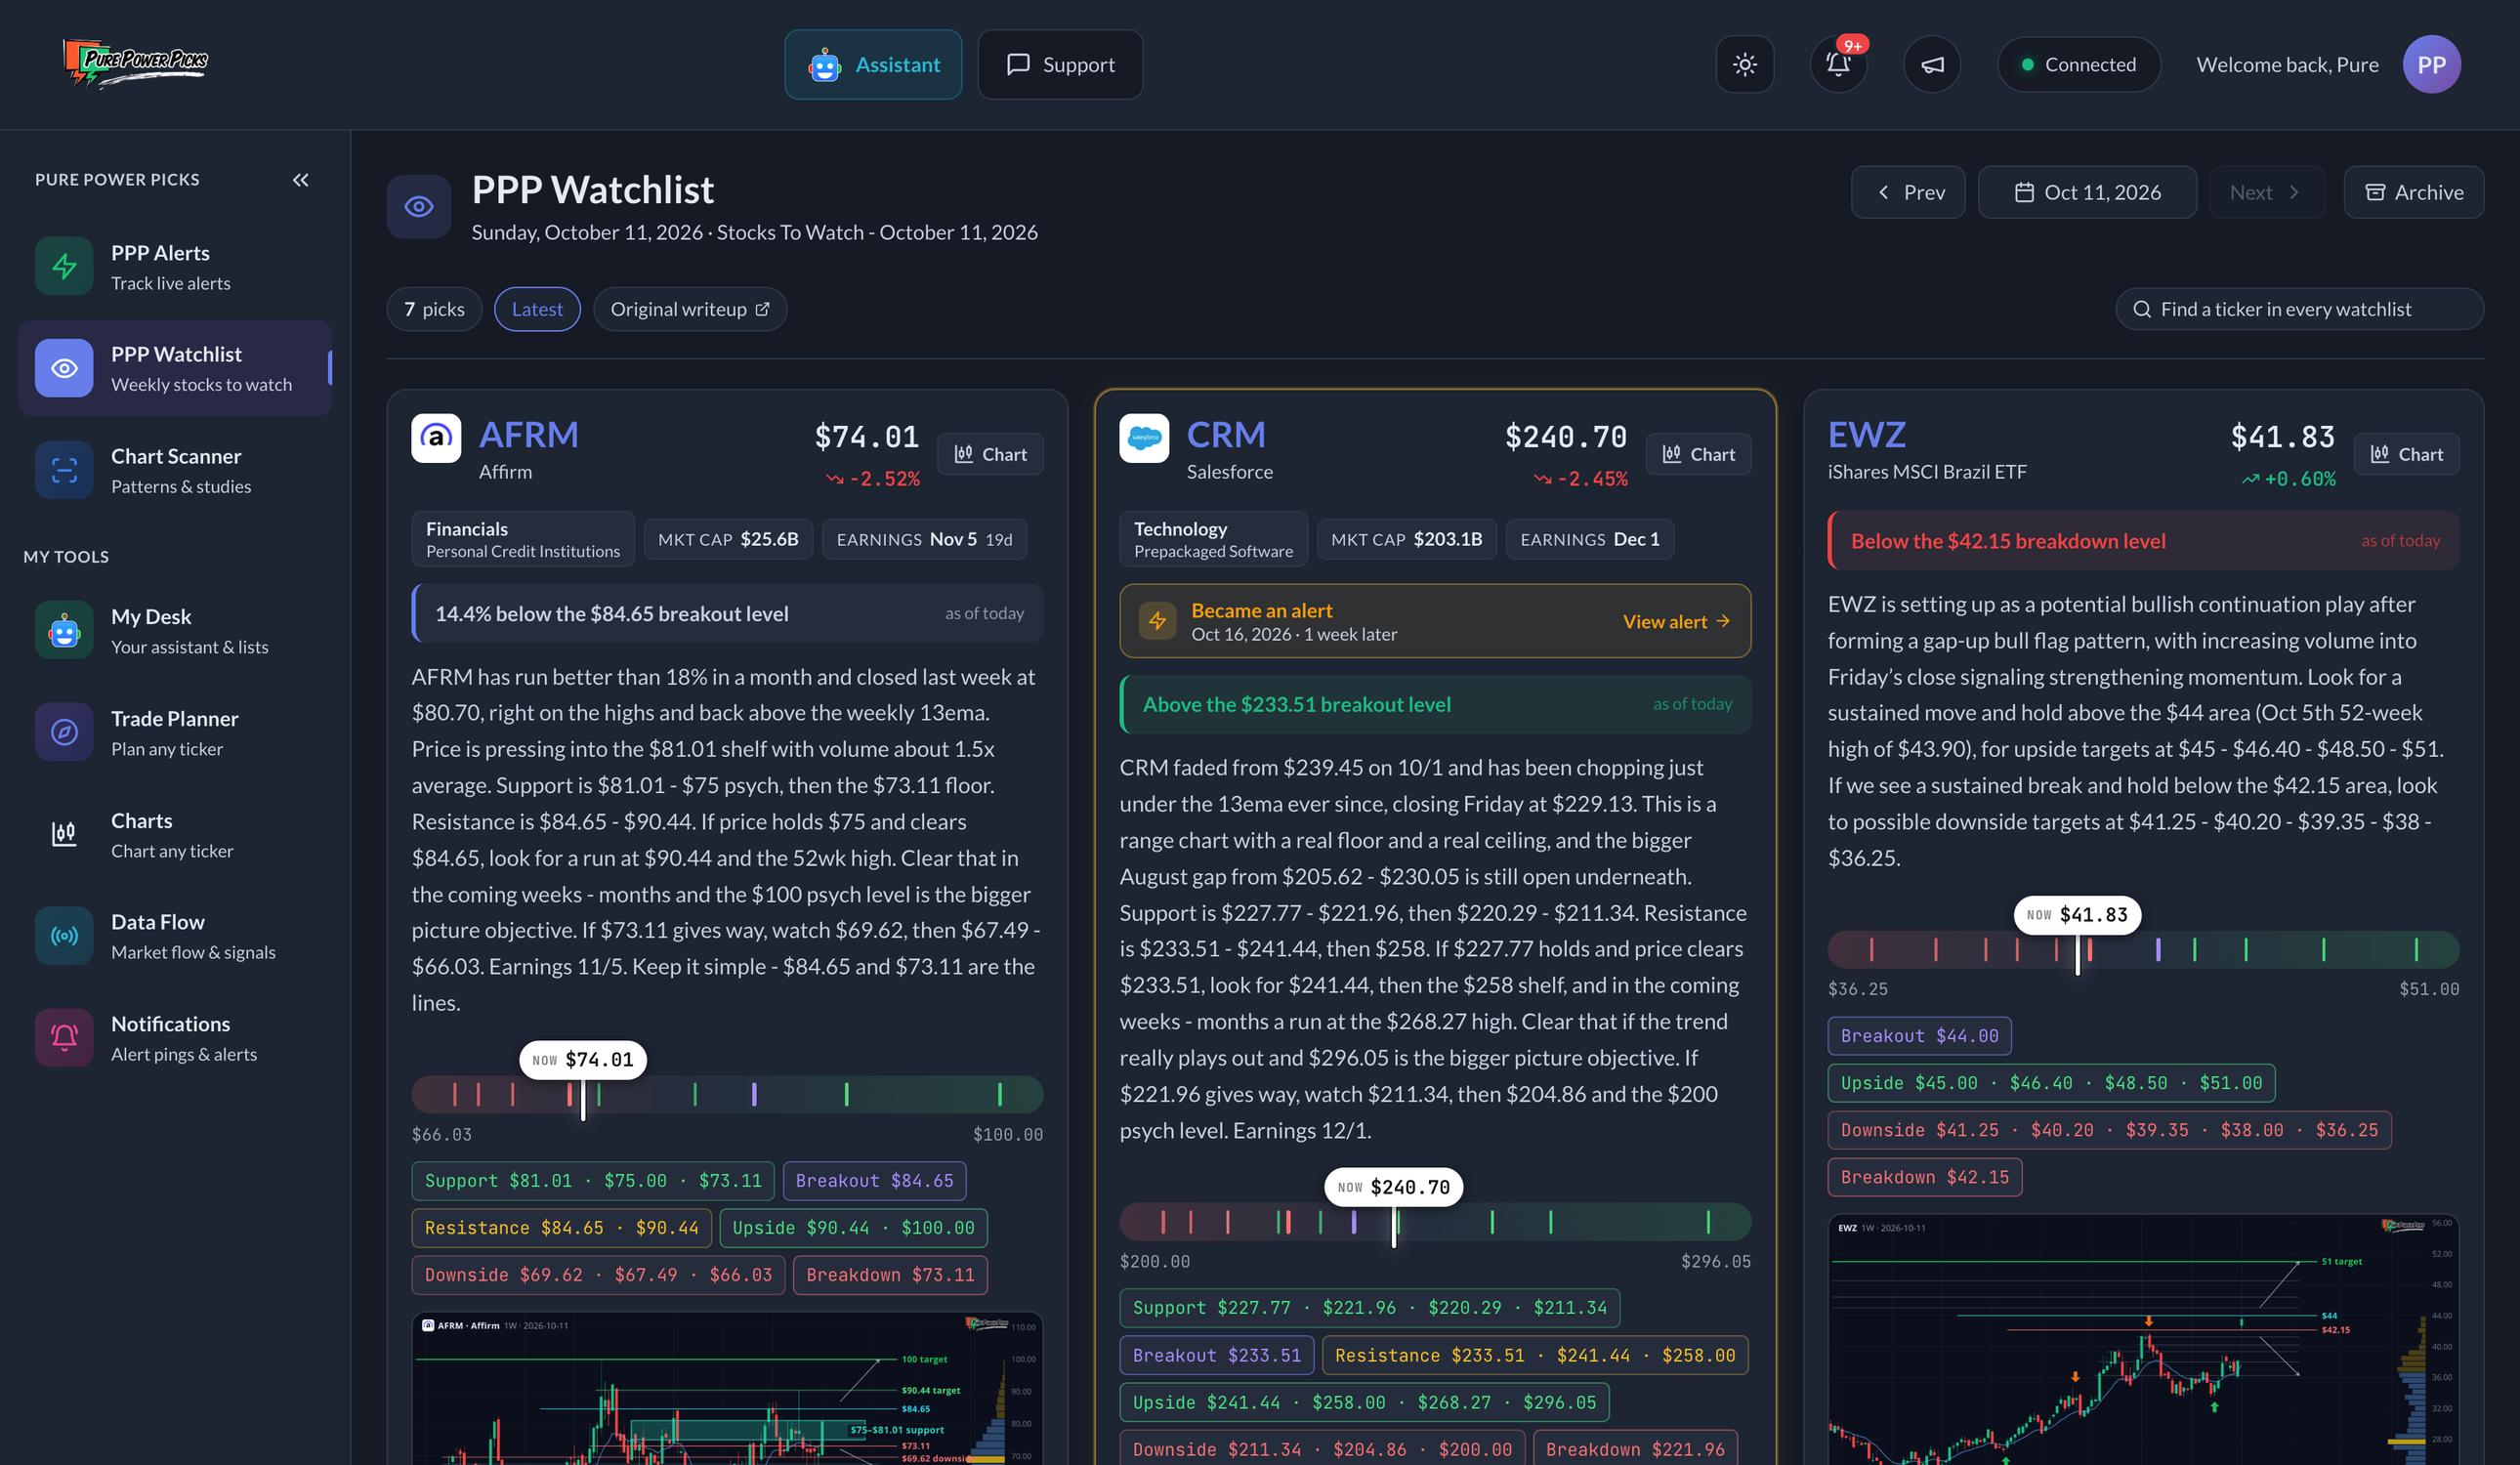Click the EWZ price range bar NOW marker
This screenshot has width=2520, height=1465.
pos(2077,915)
